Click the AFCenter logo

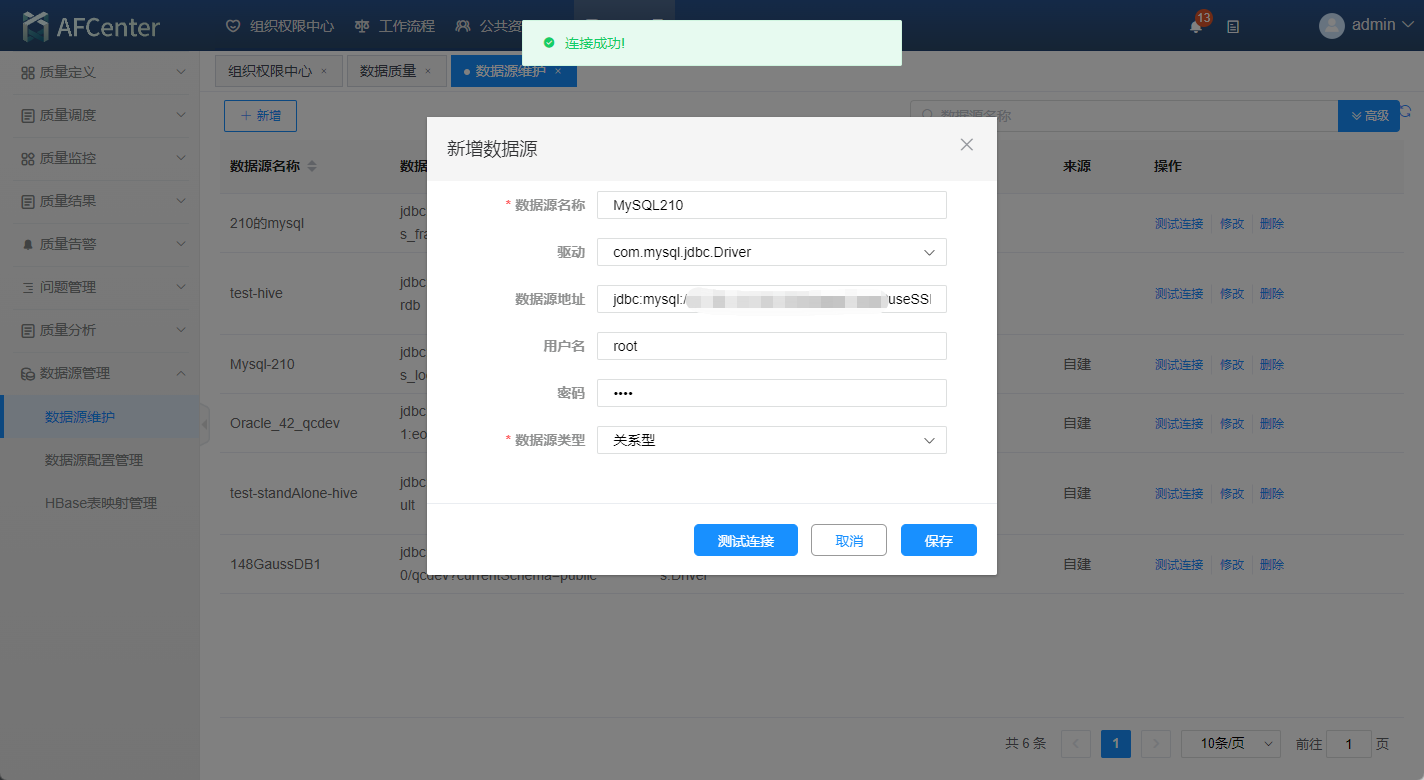point(91,26)
